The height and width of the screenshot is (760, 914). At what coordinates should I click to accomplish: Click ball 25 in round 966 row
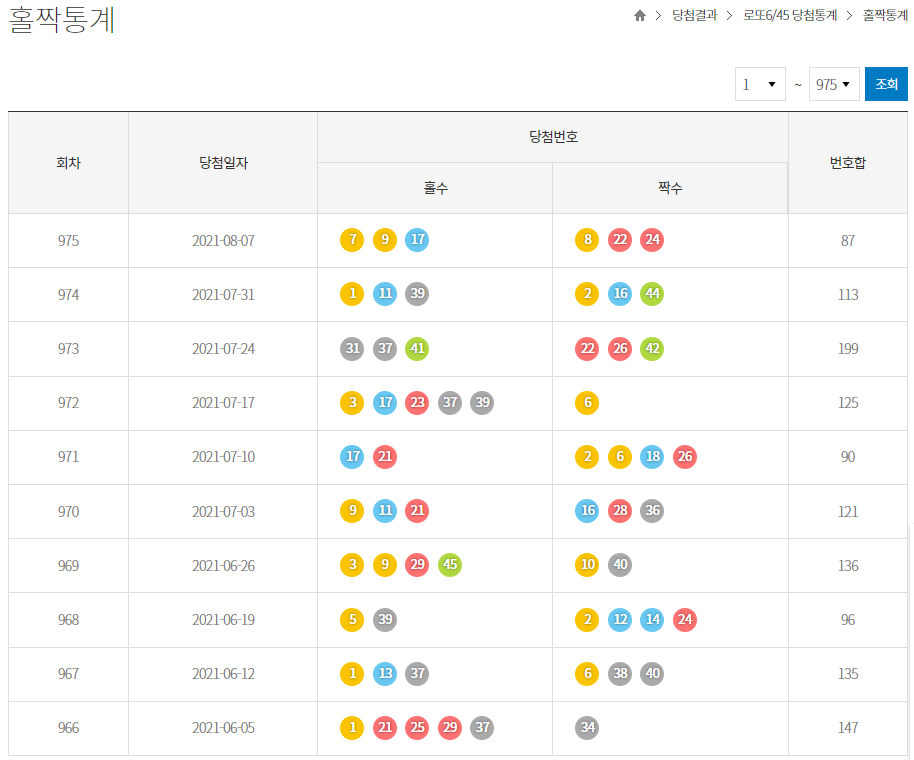pos(417,727)
